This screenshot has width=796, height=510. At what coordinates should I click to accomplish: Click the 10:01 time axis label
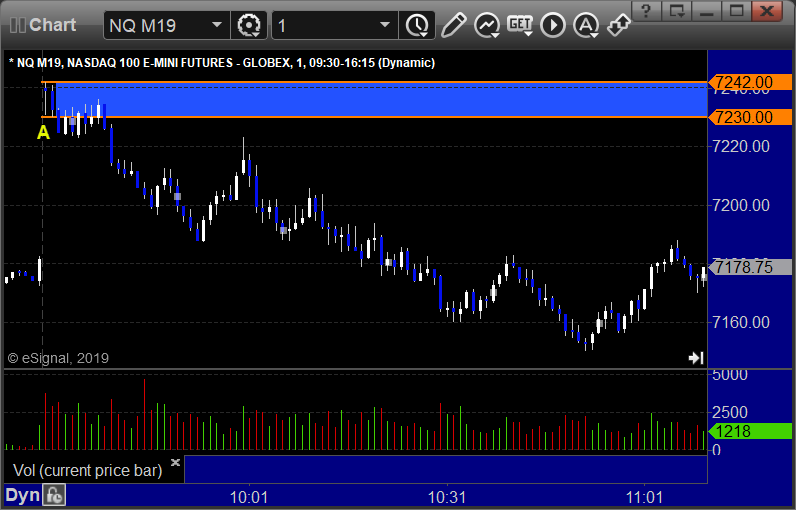coord(249,497)
